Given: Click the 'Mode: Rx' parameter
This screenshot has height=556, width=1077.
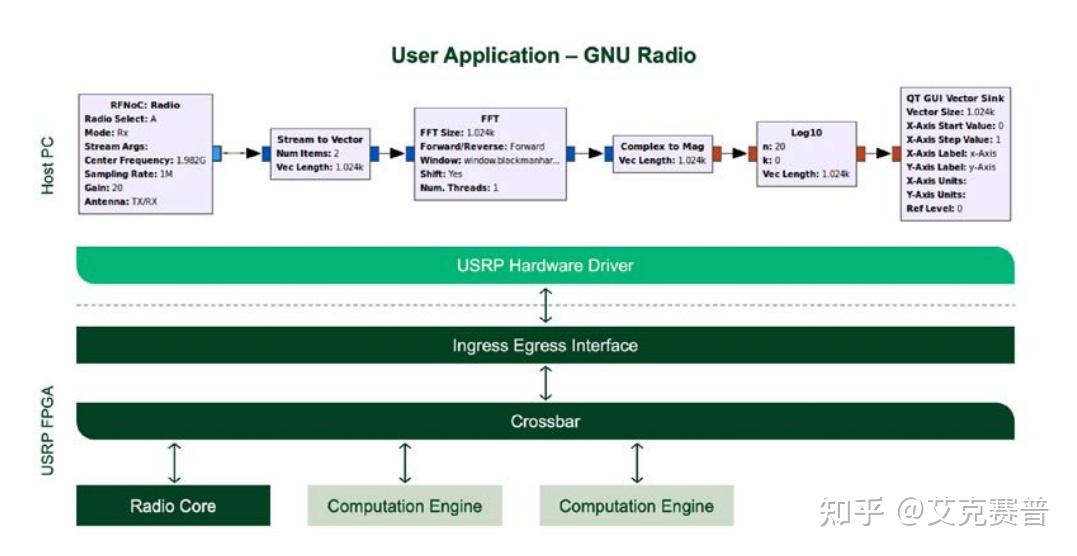Looking at the screenshot, I should pyautogui.click(x=106, y=133).
